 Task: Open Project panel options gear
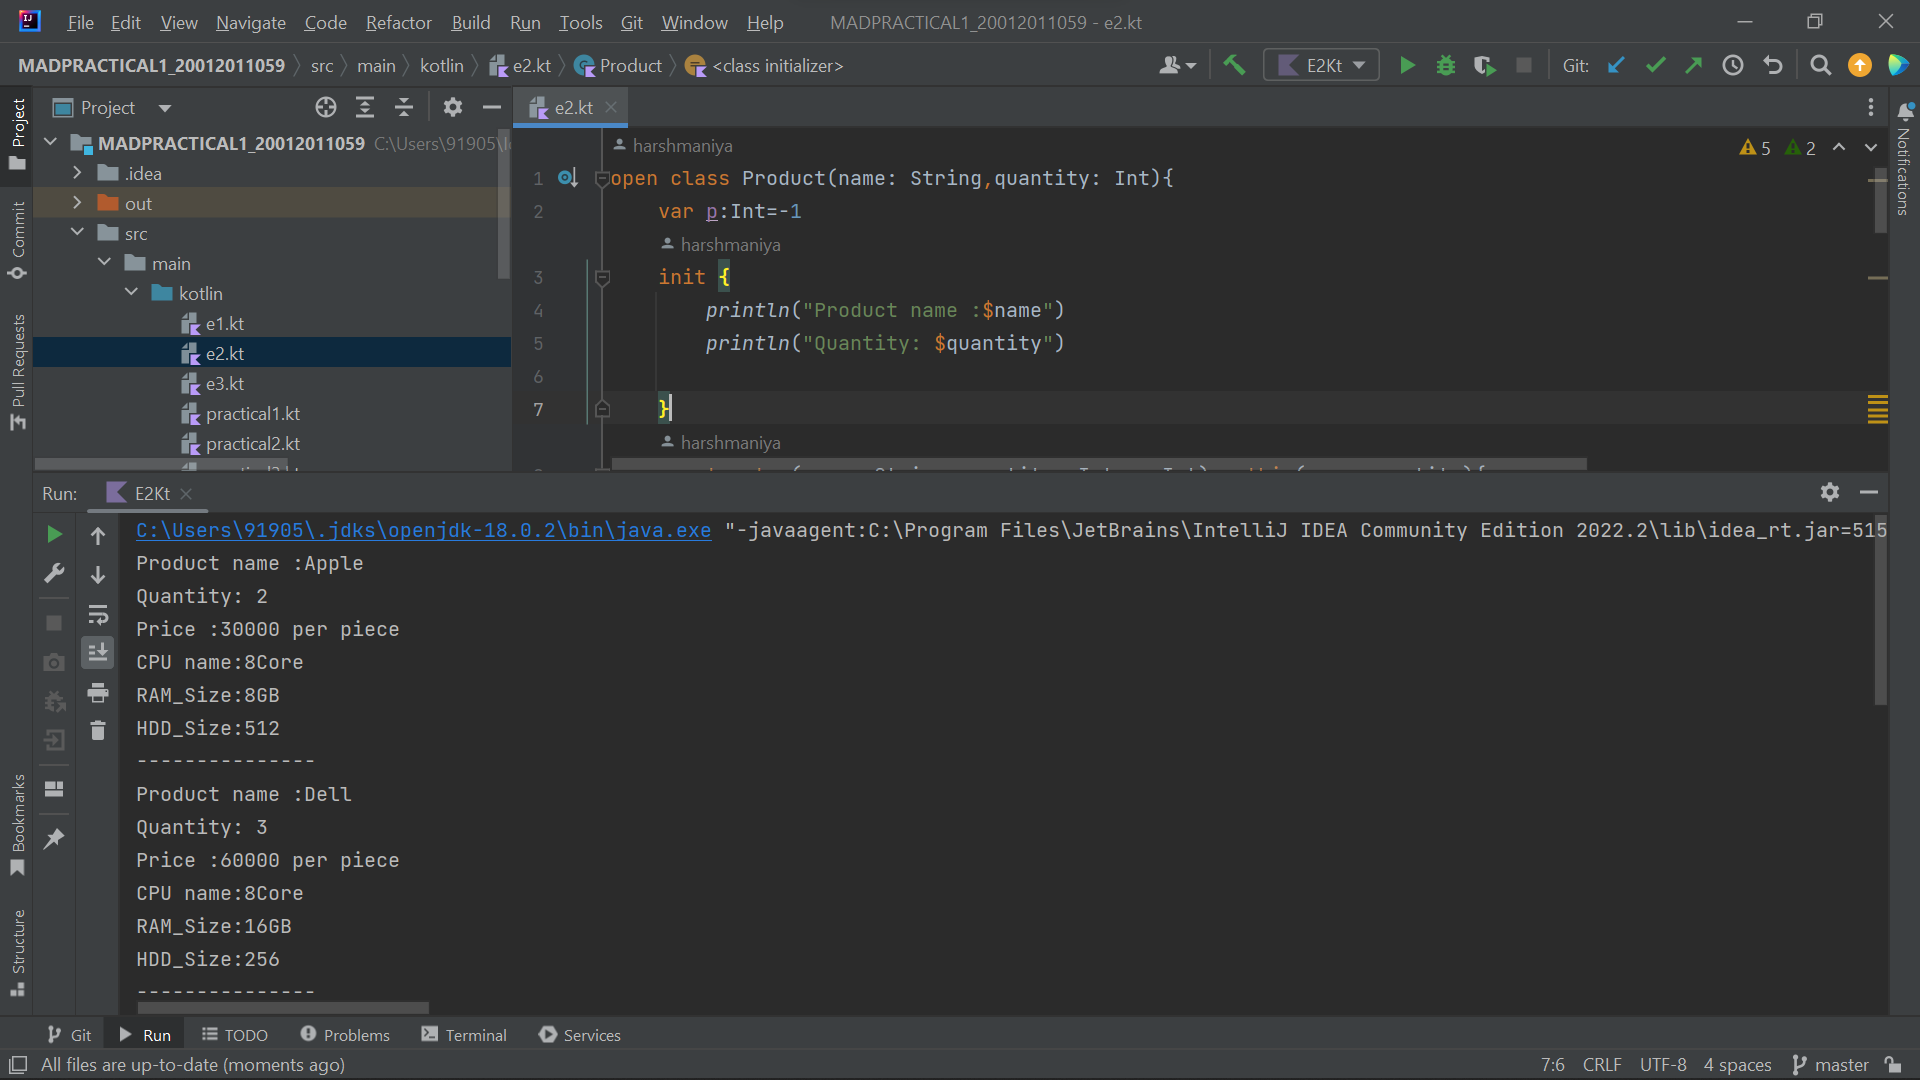453,107
